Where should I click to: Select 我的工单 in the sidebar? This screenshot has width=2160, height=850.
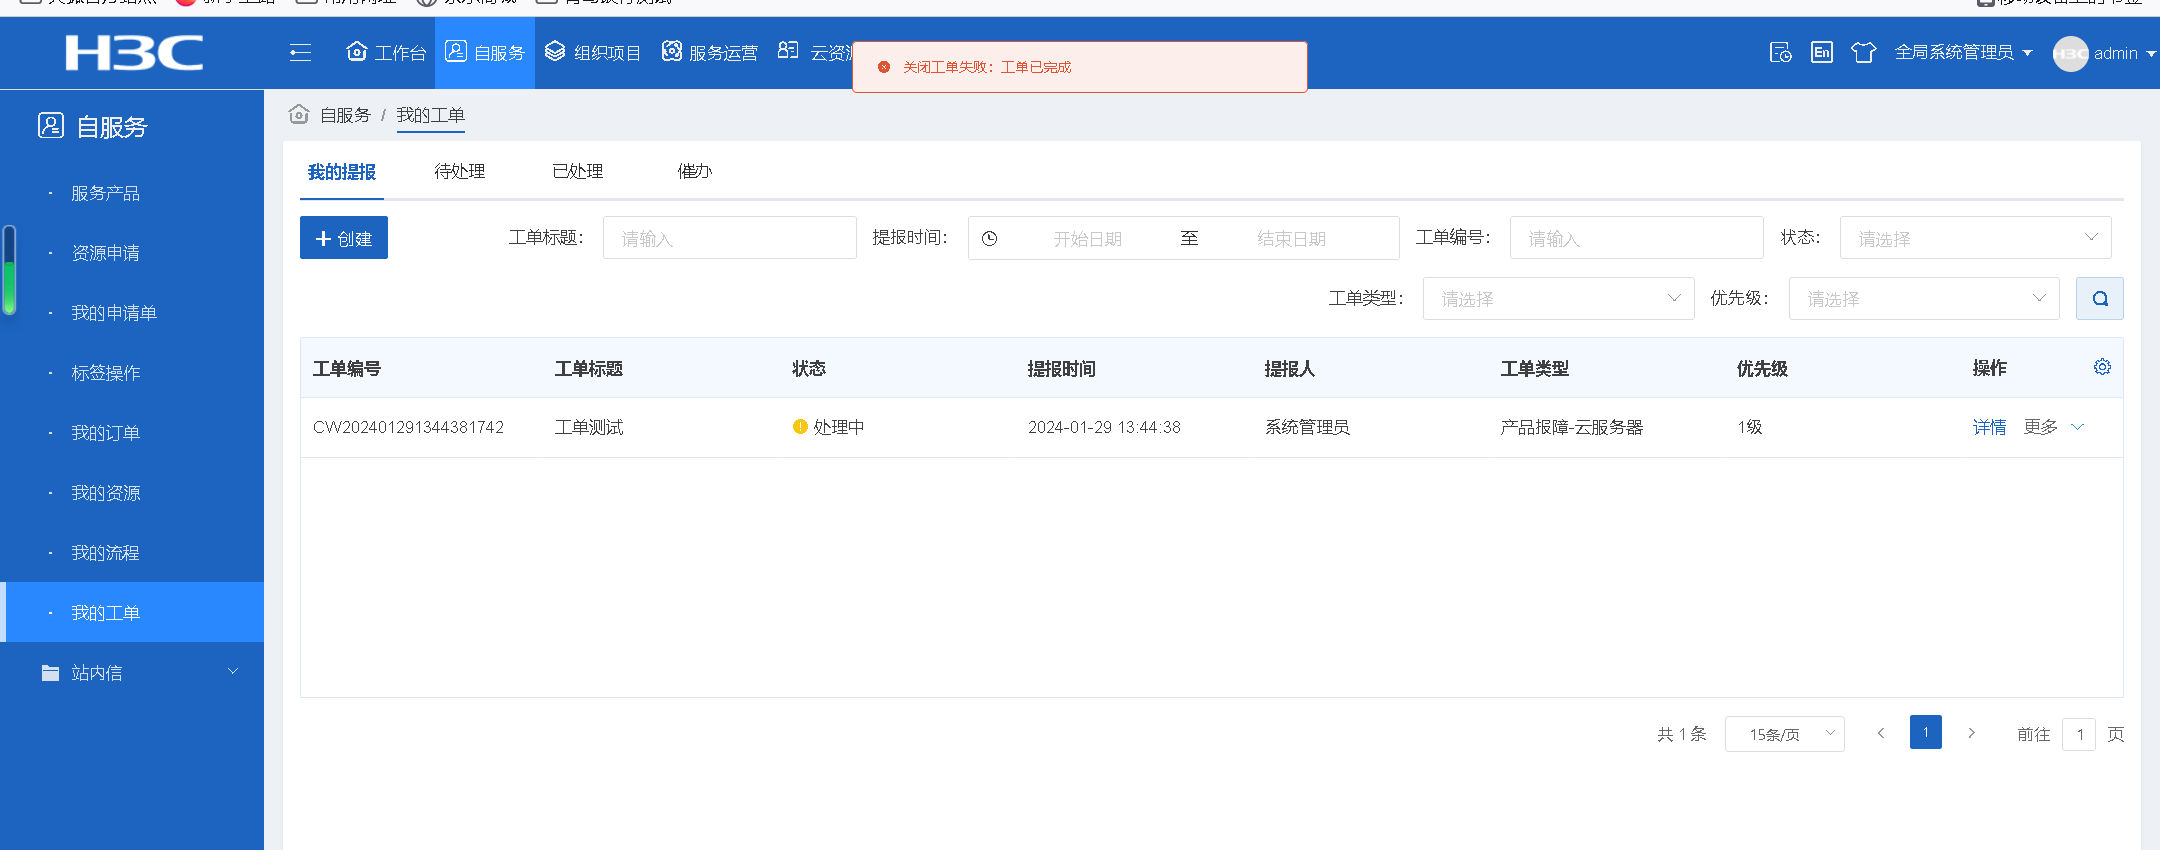pos(132,612)
